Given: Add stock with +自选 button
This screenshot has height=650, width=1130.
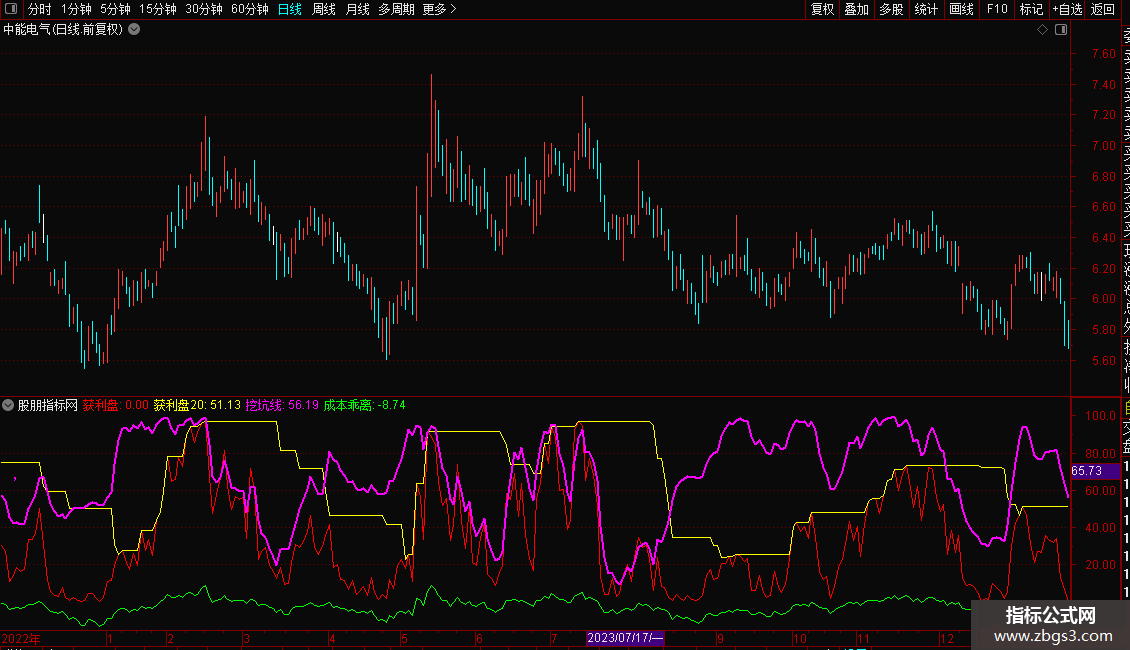Looking at the screenshot, I should (1067, 9).
